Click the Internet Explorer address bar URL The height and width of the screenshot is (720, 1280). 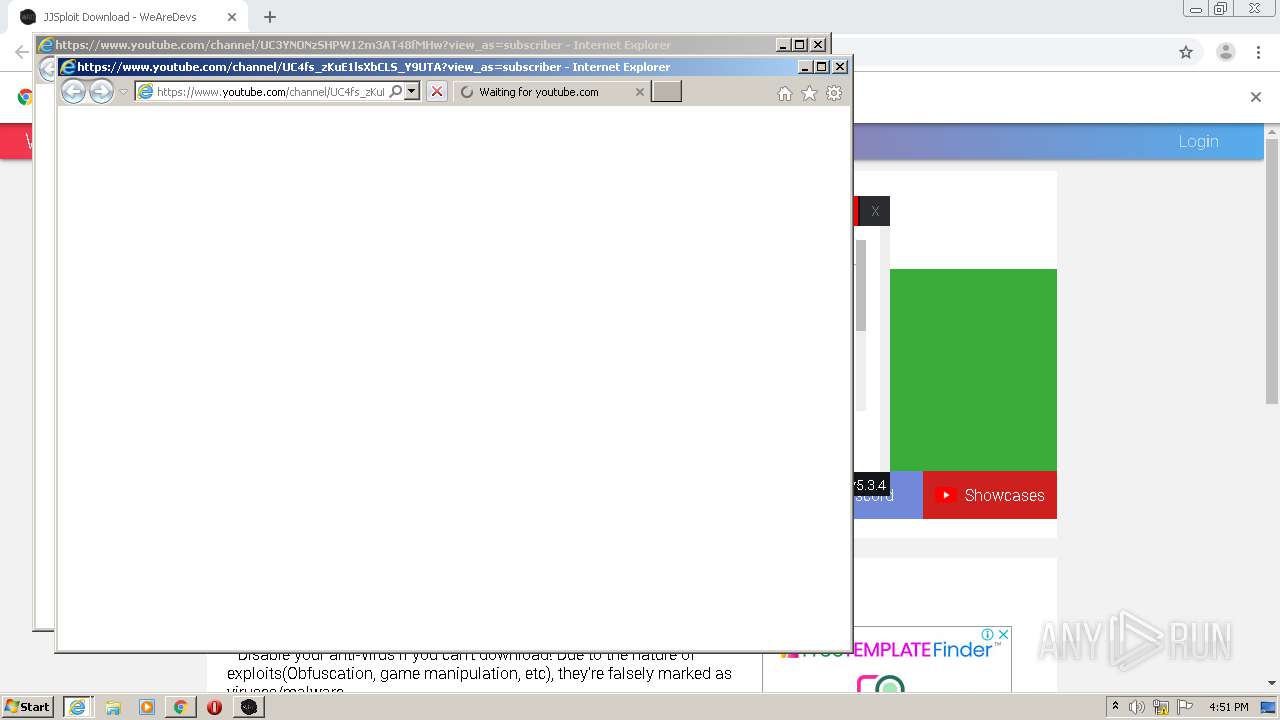pyautogui.click(x=270, y=92)
